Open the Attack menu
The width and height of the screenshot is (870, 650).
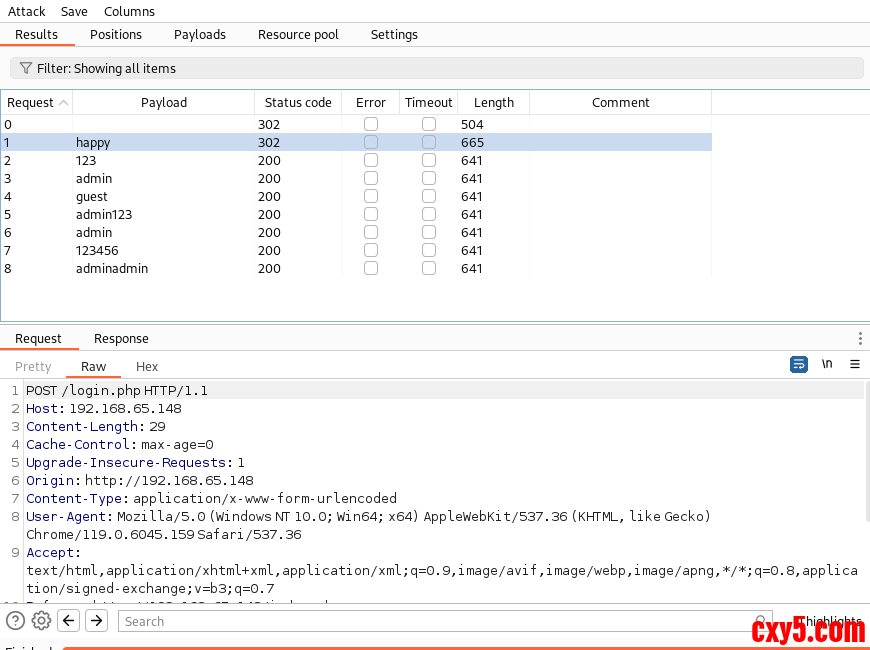[27, 11]
